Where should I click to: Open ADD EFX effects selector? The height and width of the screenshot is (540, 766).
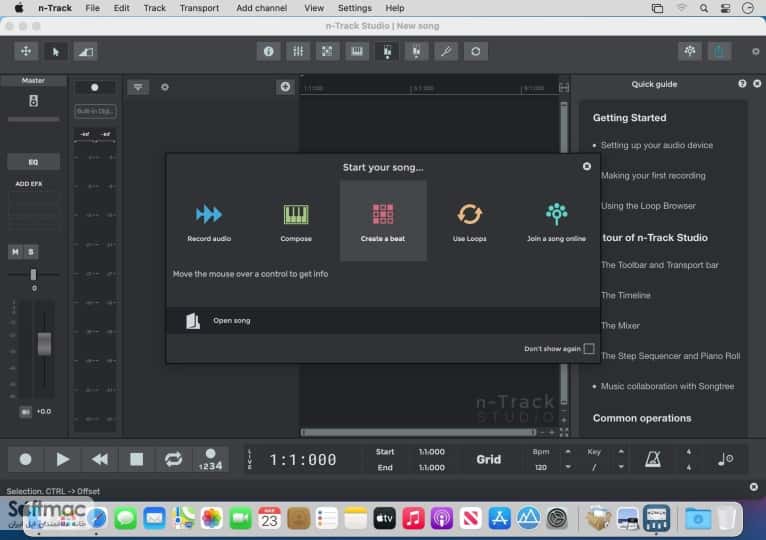(29, 184)
